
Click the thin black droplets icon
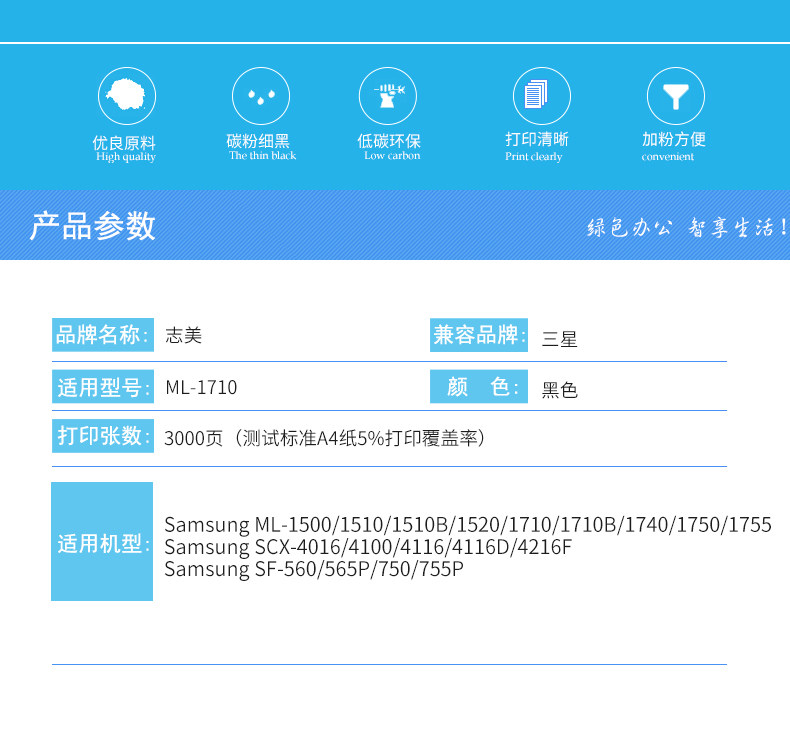pos(261,96)
